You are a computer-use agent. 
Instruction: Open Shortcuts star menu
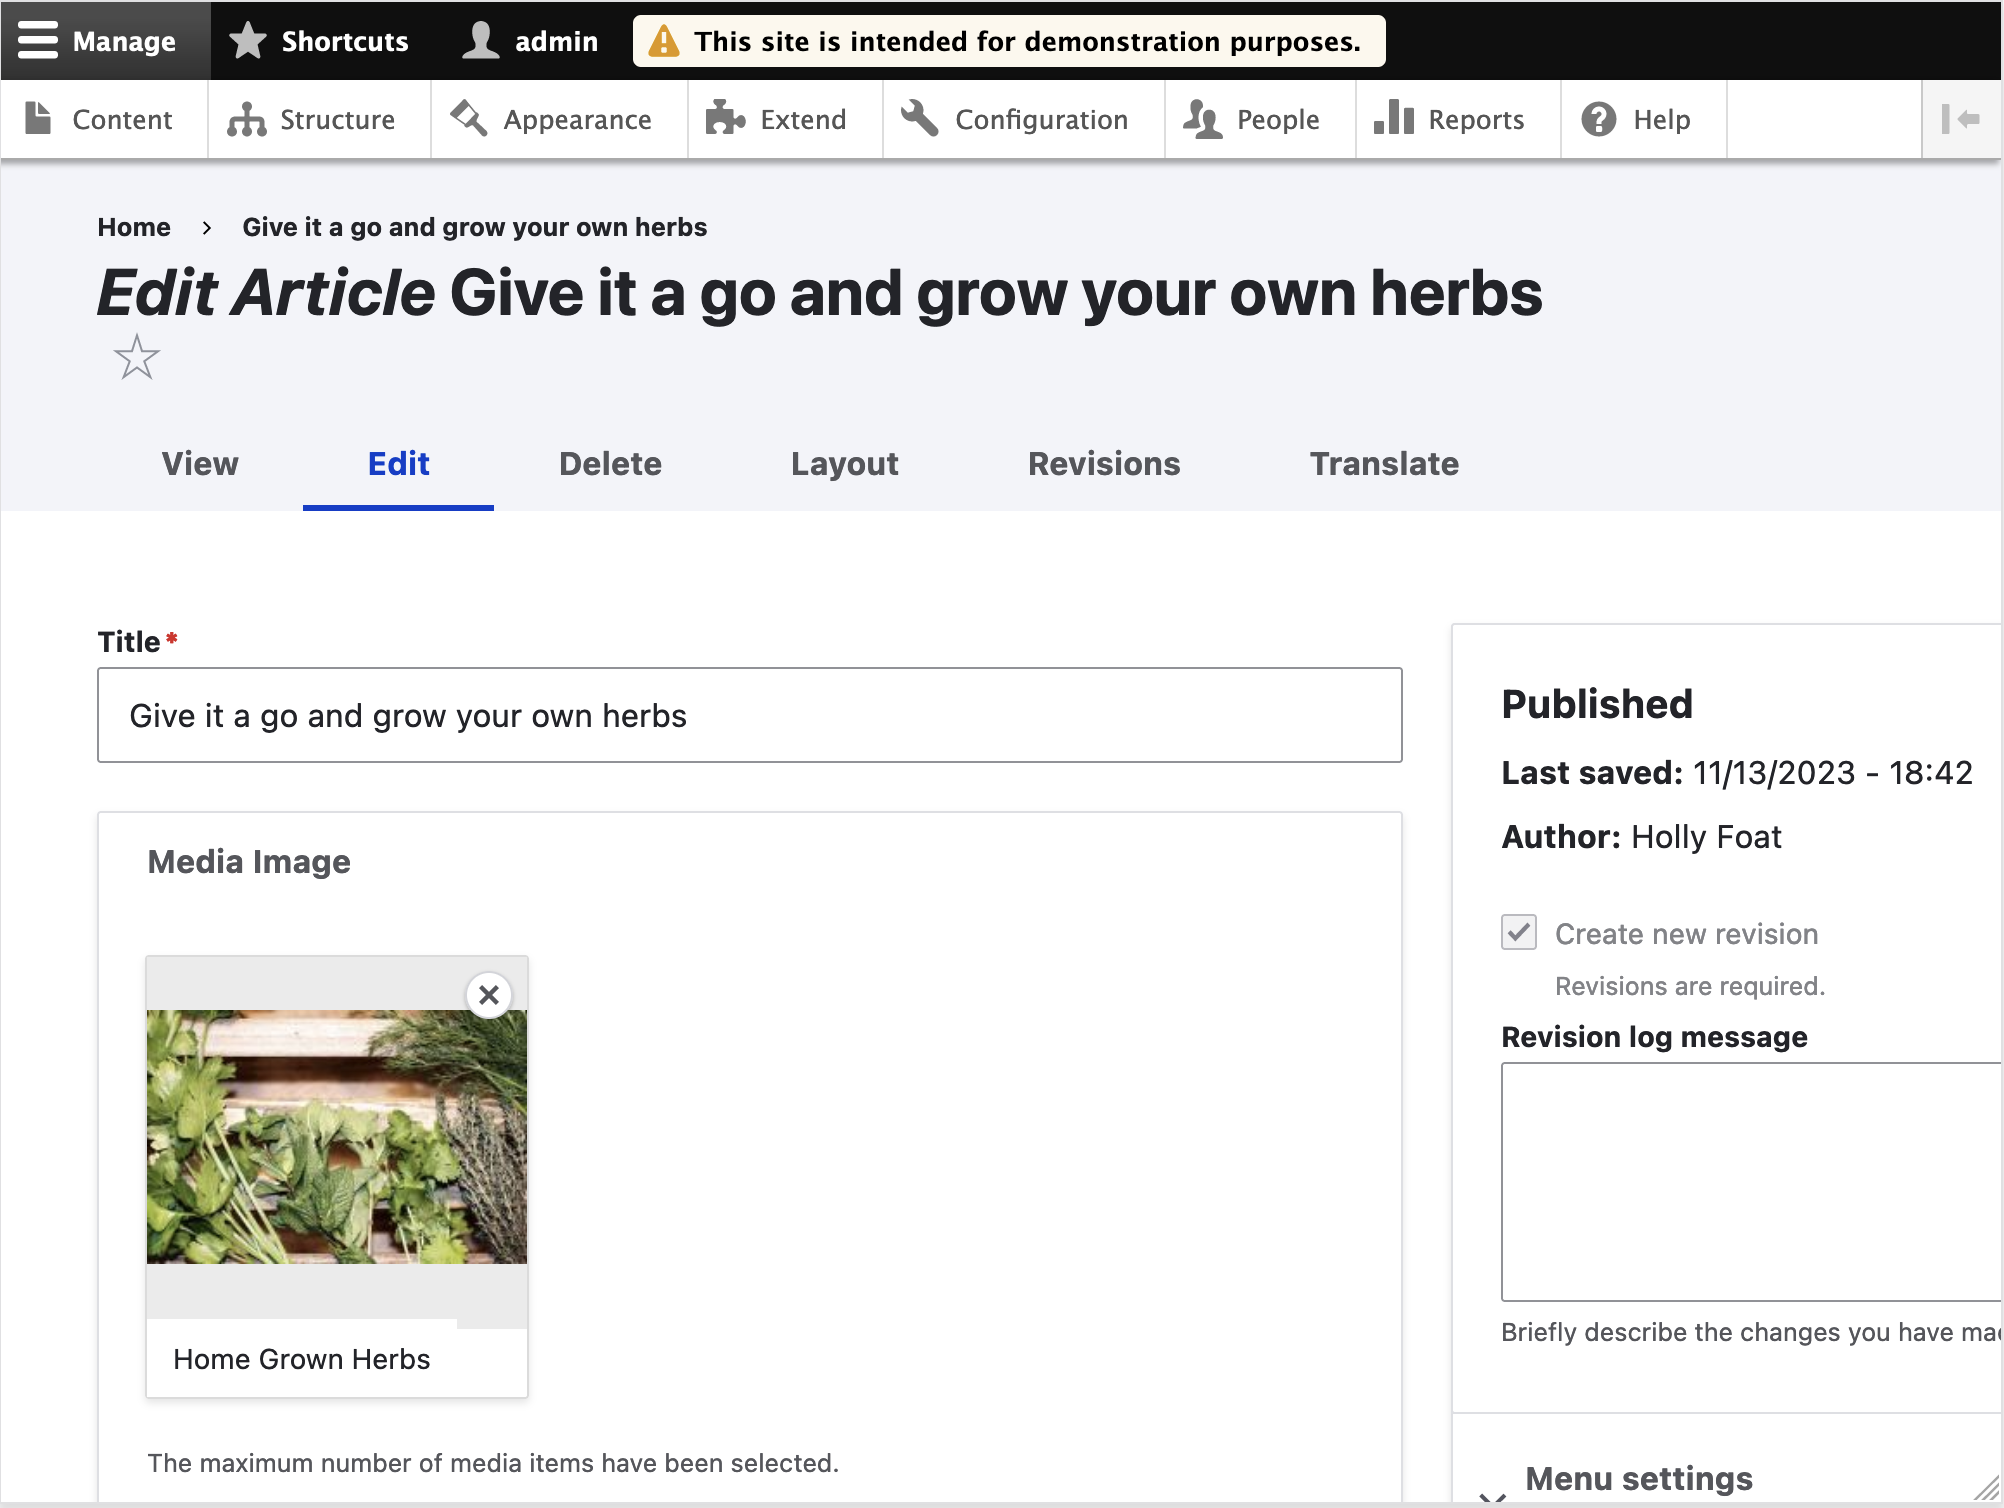click(x=319, y=41)
